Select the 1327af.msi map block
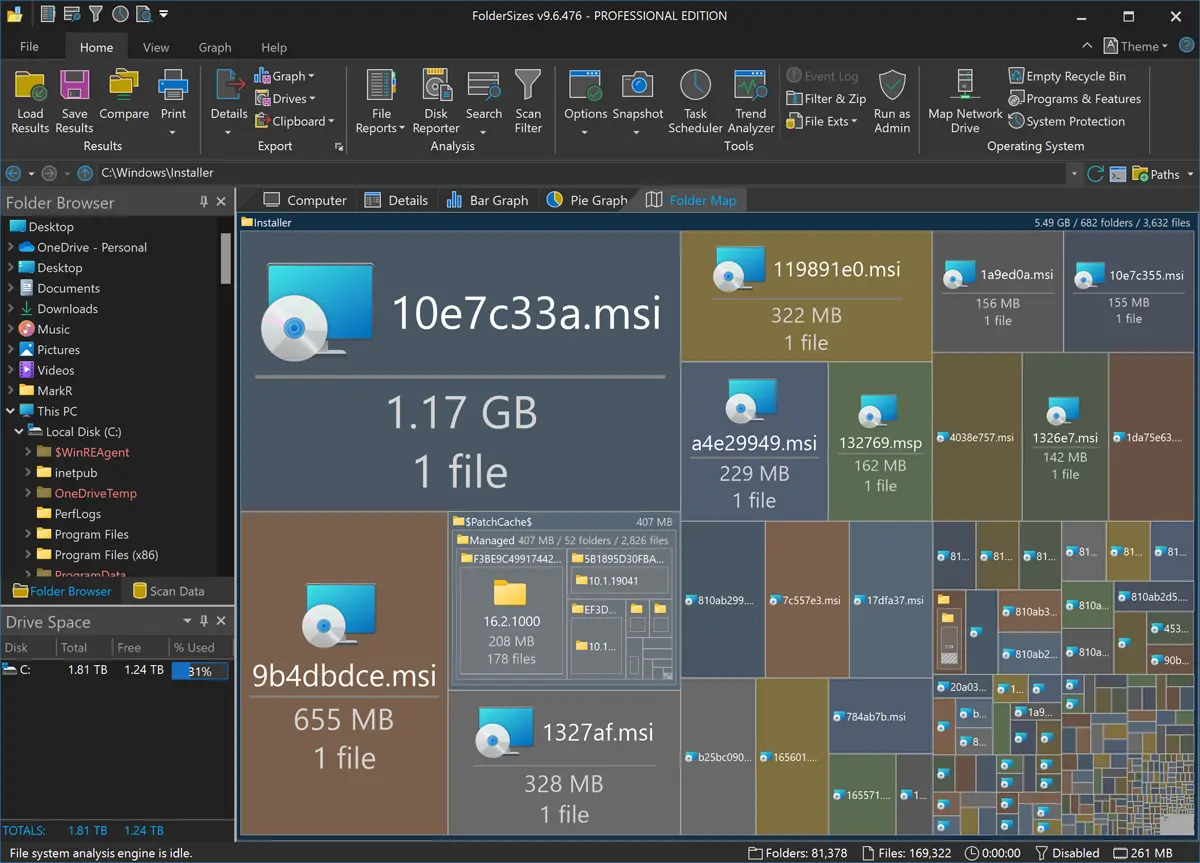1200x863 pixels. click(564, 764)
